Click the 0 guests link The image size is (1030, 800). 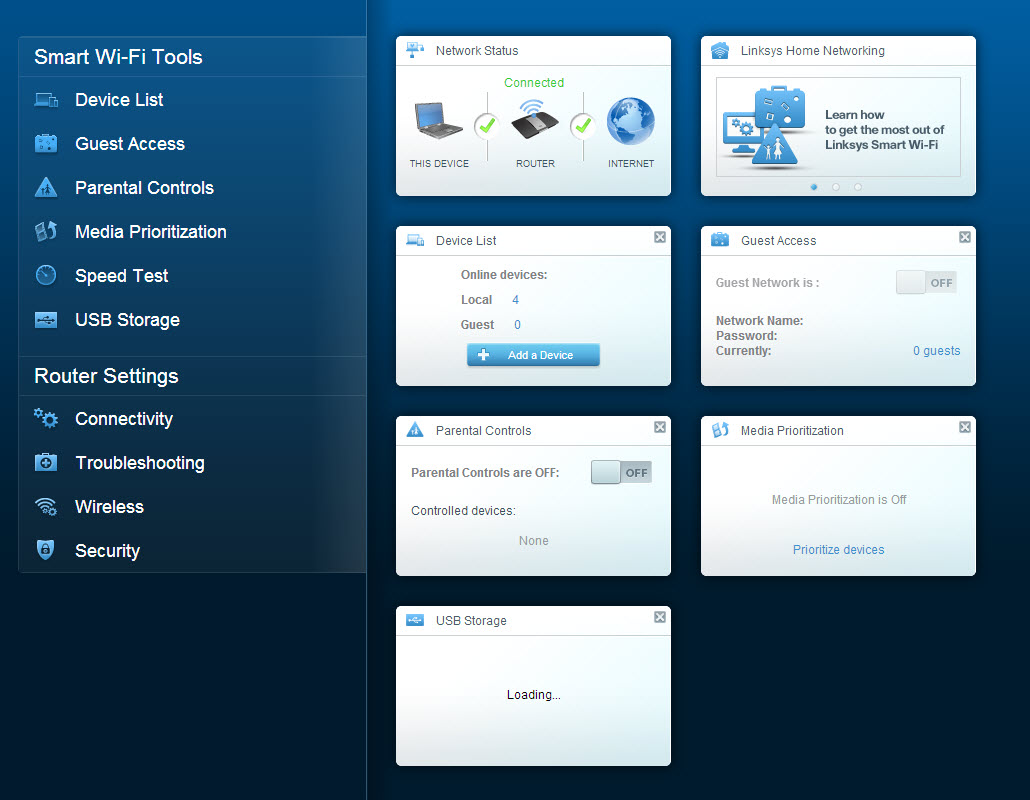pos(936,351)
